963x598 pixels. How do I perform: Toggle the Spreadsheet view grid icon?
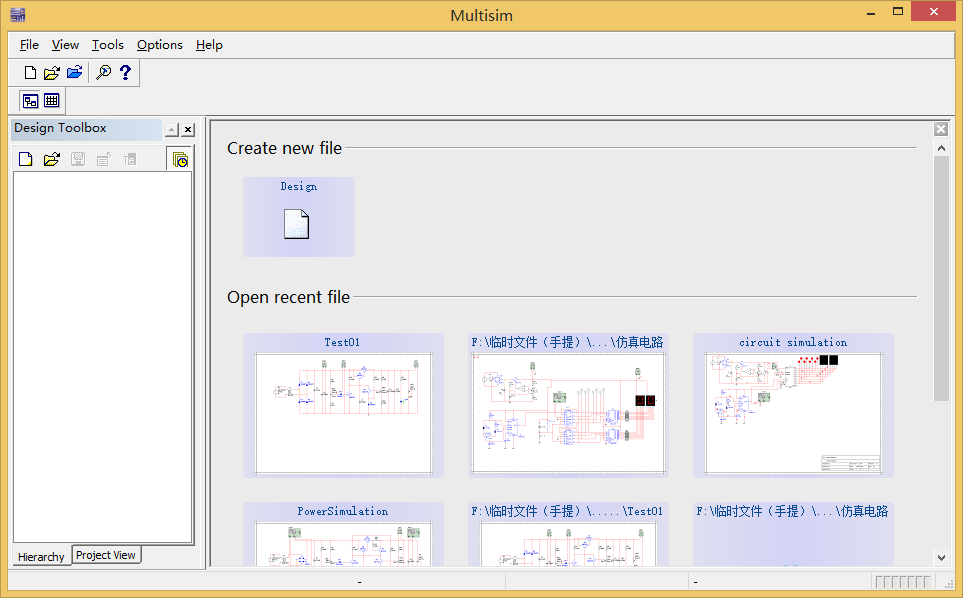(52, 100)
